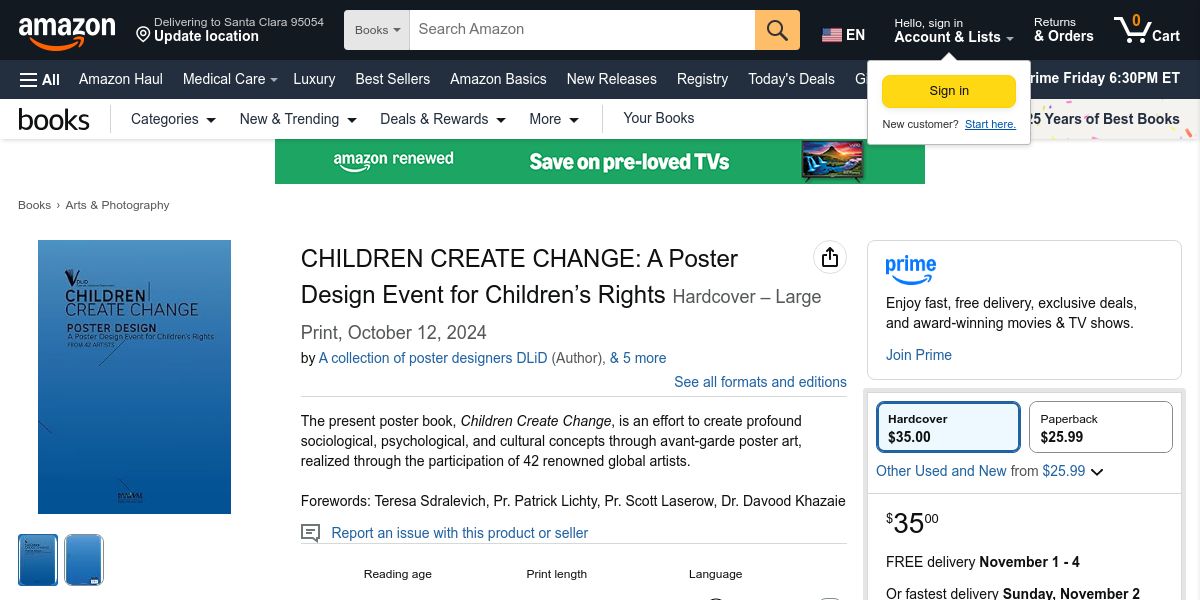Click the US flag language selector
Image resolution: width=1200 pixels, height=600 pixels.
pyautogui.click(x=843, y=34)
